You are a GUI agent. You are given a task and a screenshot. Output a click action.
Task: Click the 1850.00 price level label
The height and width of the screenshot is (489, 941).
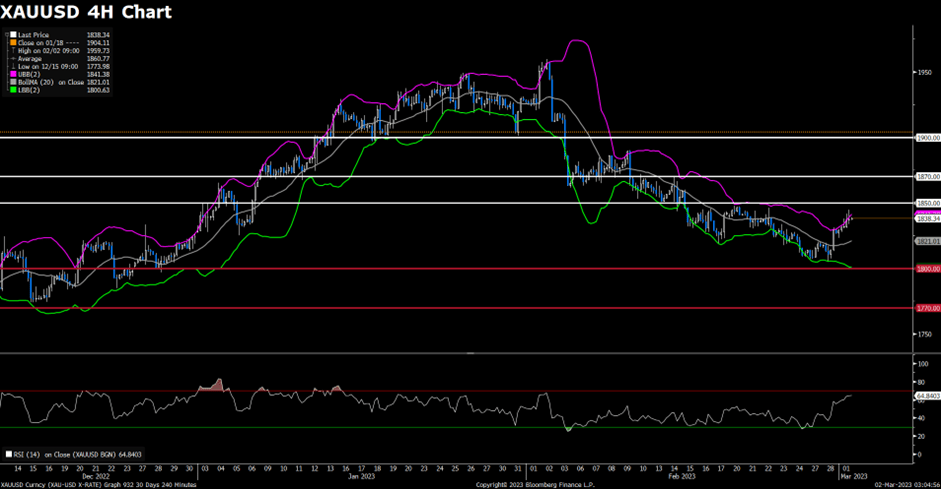[x=927, y=203]
